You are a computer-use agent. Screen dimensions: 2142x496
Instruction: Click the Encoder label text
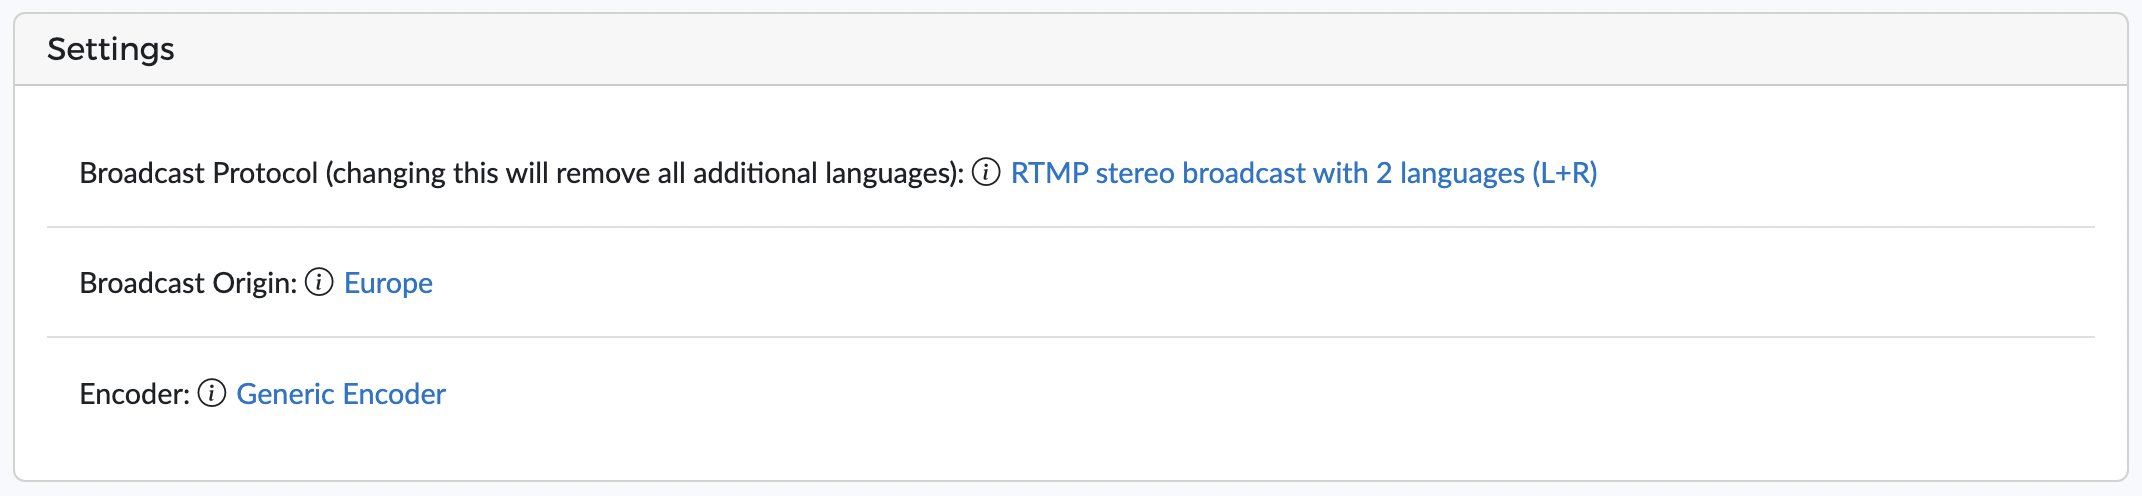click(135, 394)
